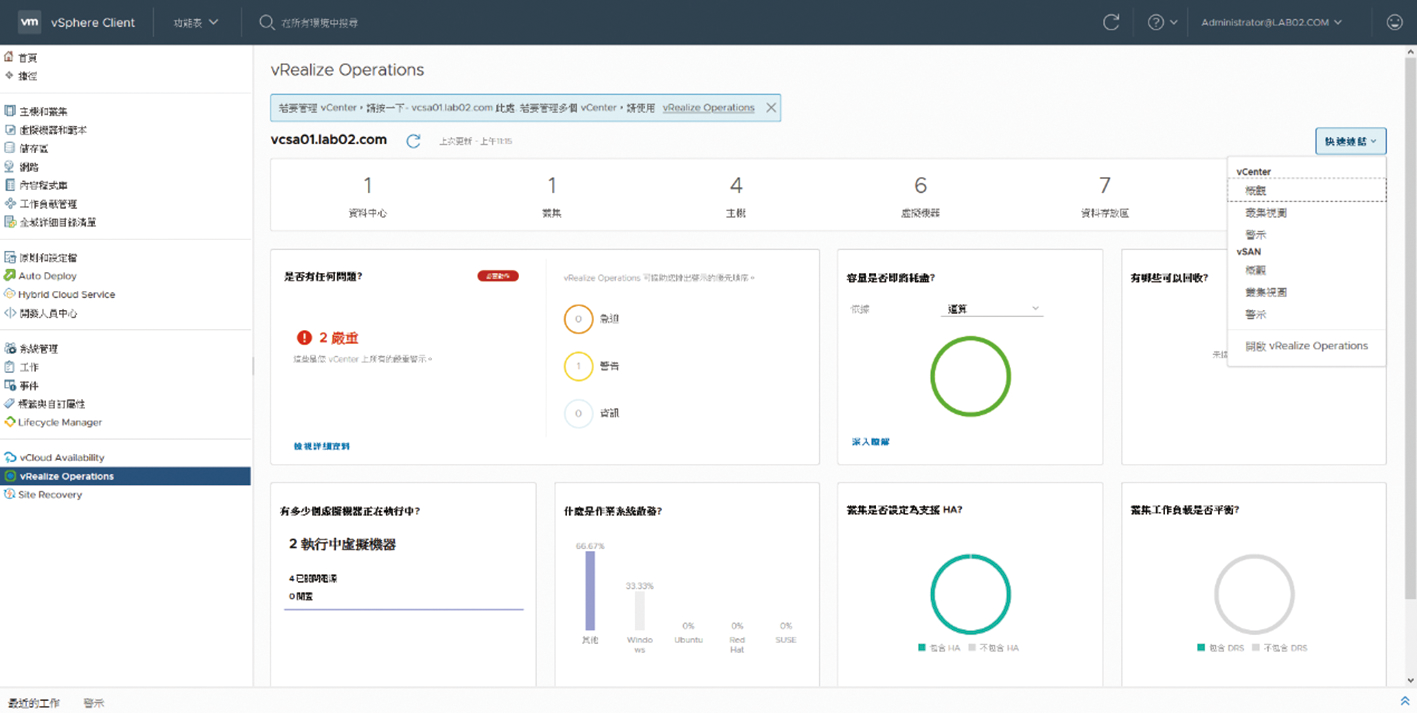Open Hybrid Cloud Service in sidebar

click(x=60, y=295)
